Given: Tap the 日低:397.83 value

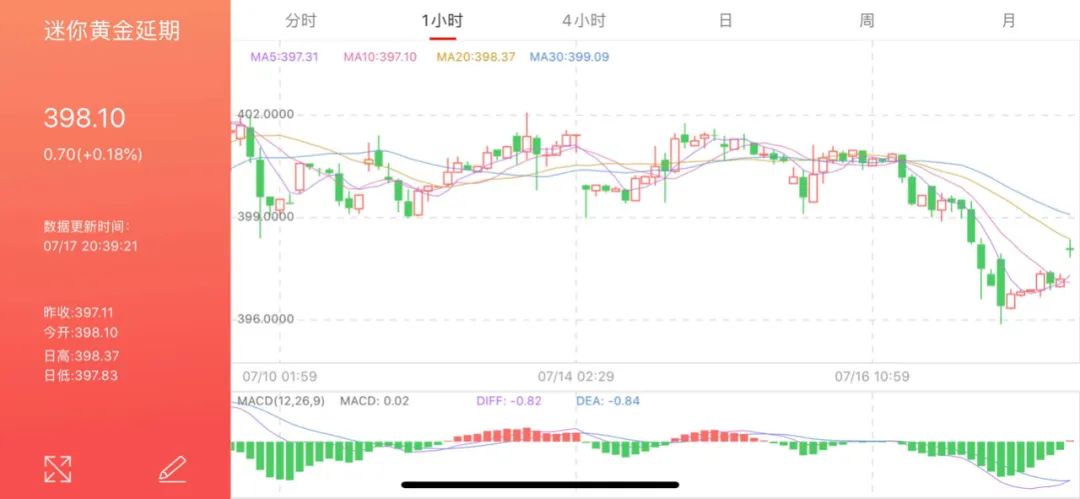Looking at the screenshot, I should (81, 376).
